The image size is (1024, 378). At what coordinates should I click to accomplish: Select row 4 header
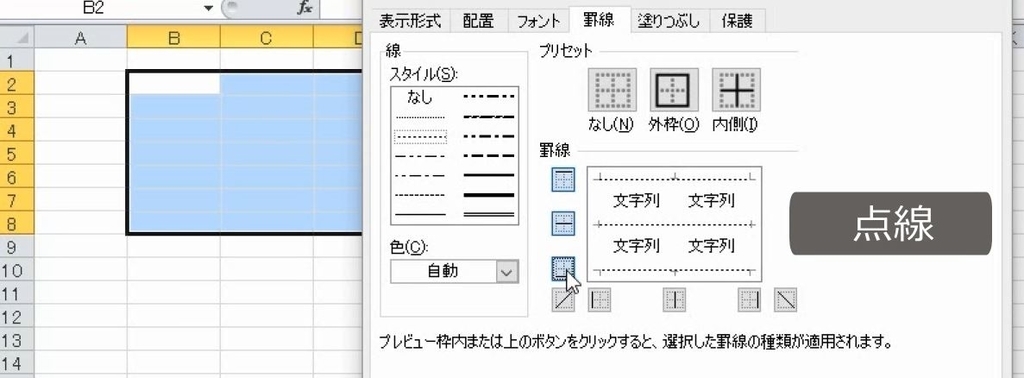[x=17, y=131]
